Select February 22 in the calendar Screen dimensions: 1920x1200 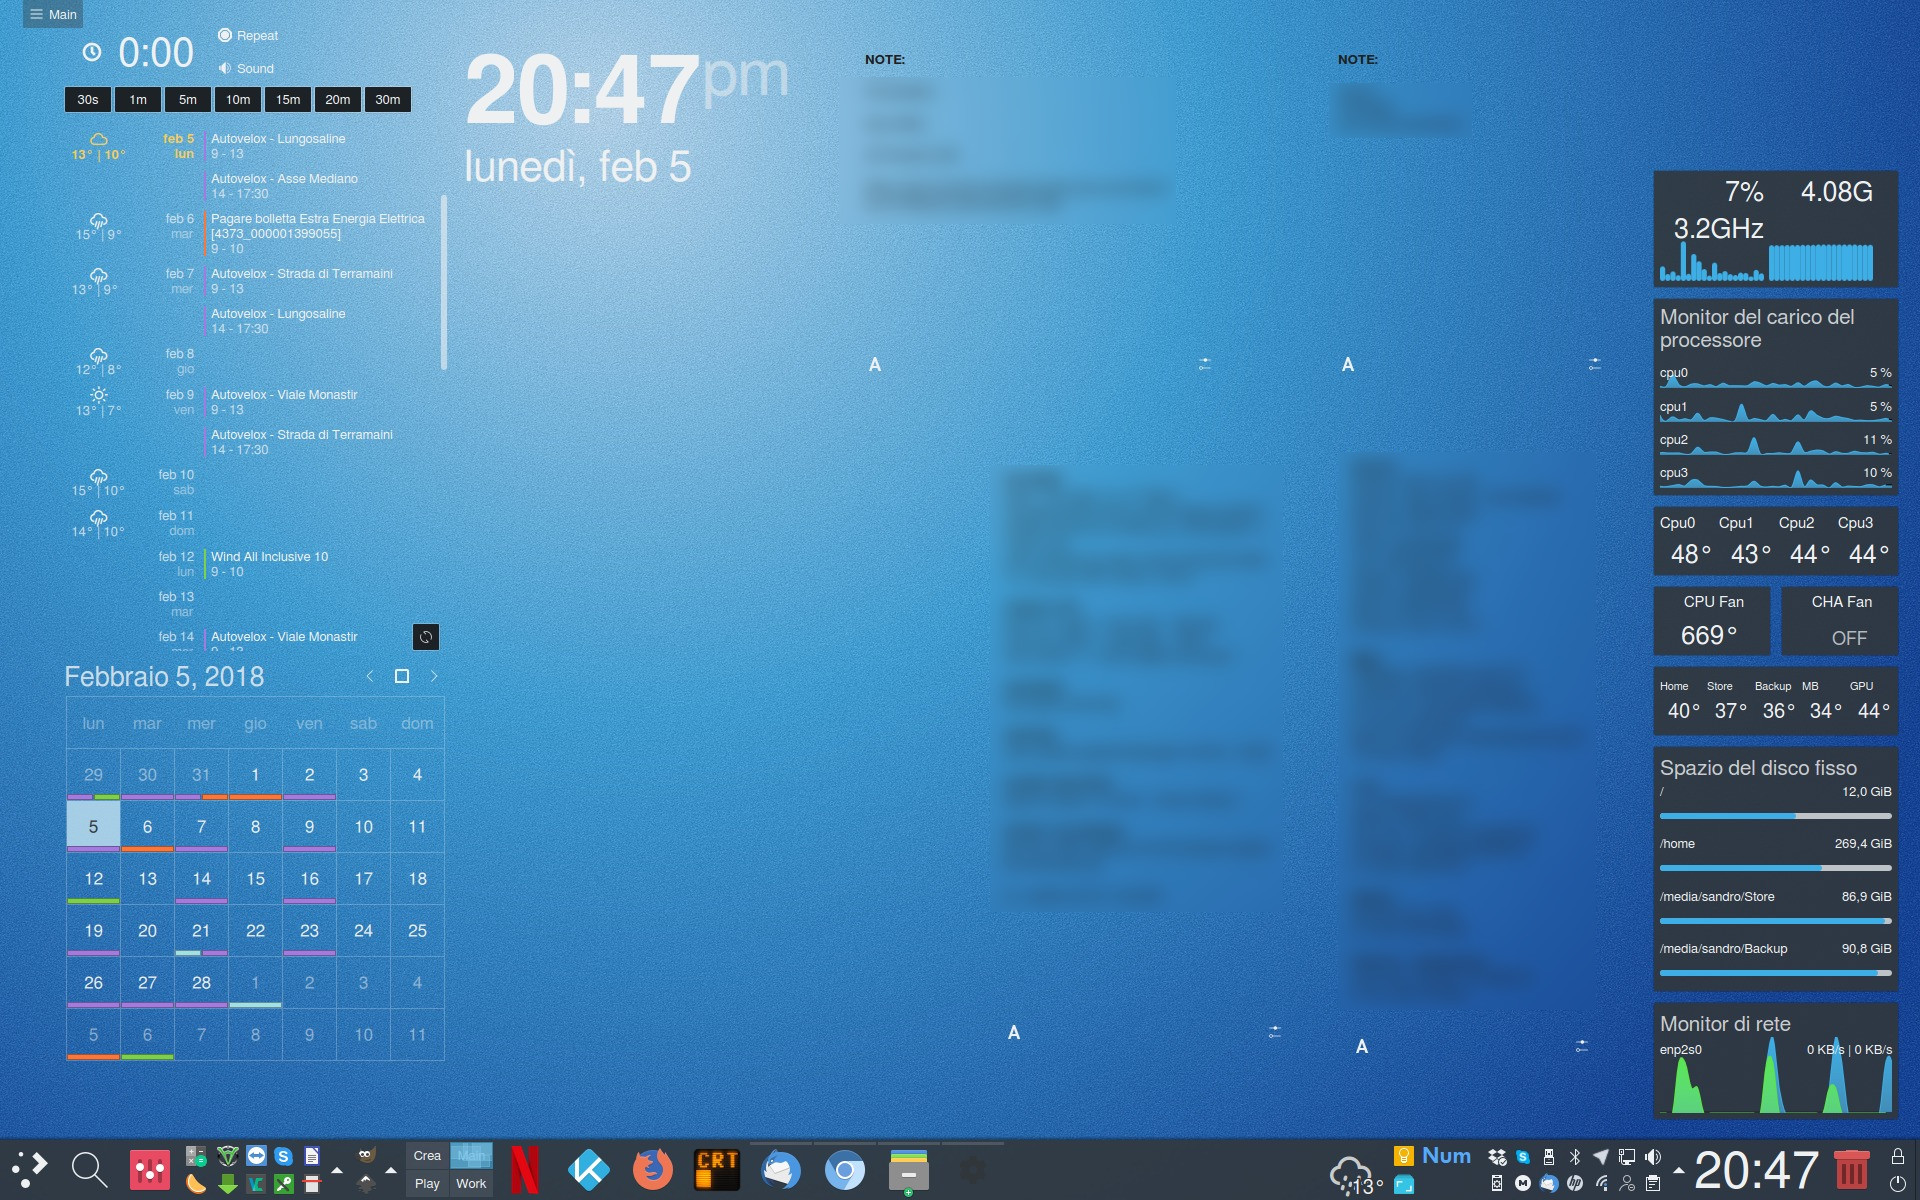(255, 930)
